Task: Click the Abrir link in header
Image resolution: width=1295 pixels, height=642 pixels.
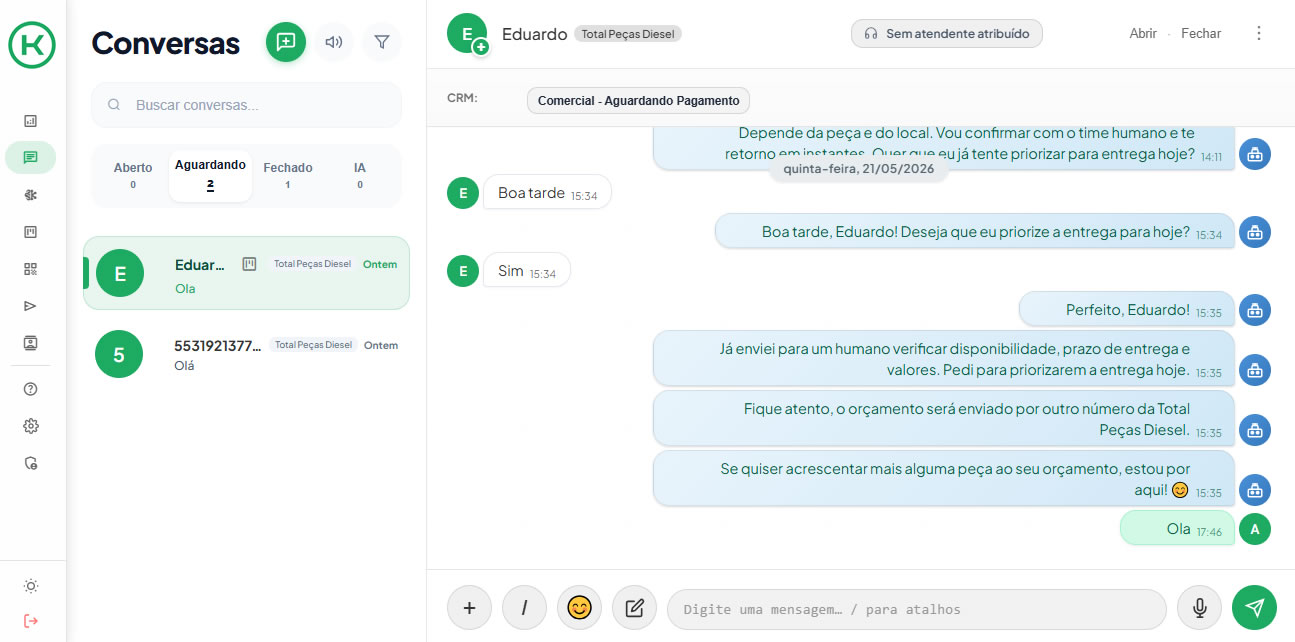Action: pos(1143,34)
